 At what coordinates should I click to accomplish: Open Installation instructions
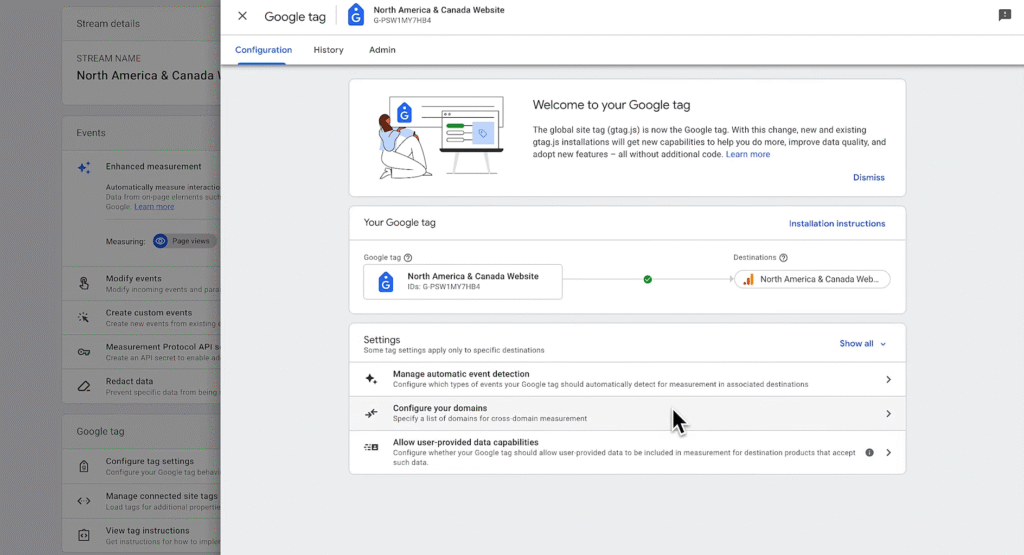(837, 223)
